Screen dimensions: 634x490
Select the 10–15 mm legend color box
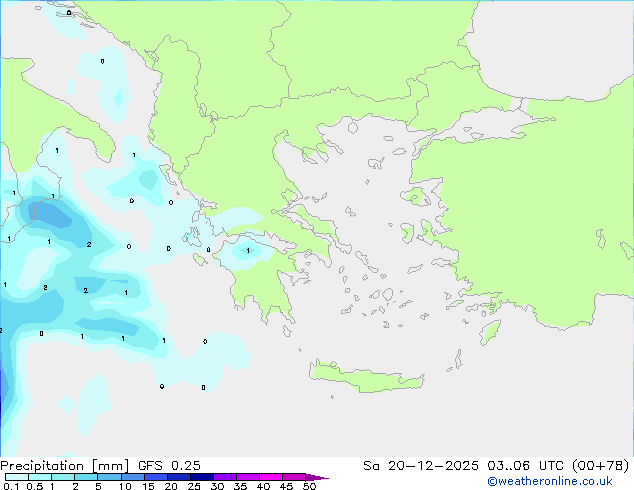tap(133, 477)
